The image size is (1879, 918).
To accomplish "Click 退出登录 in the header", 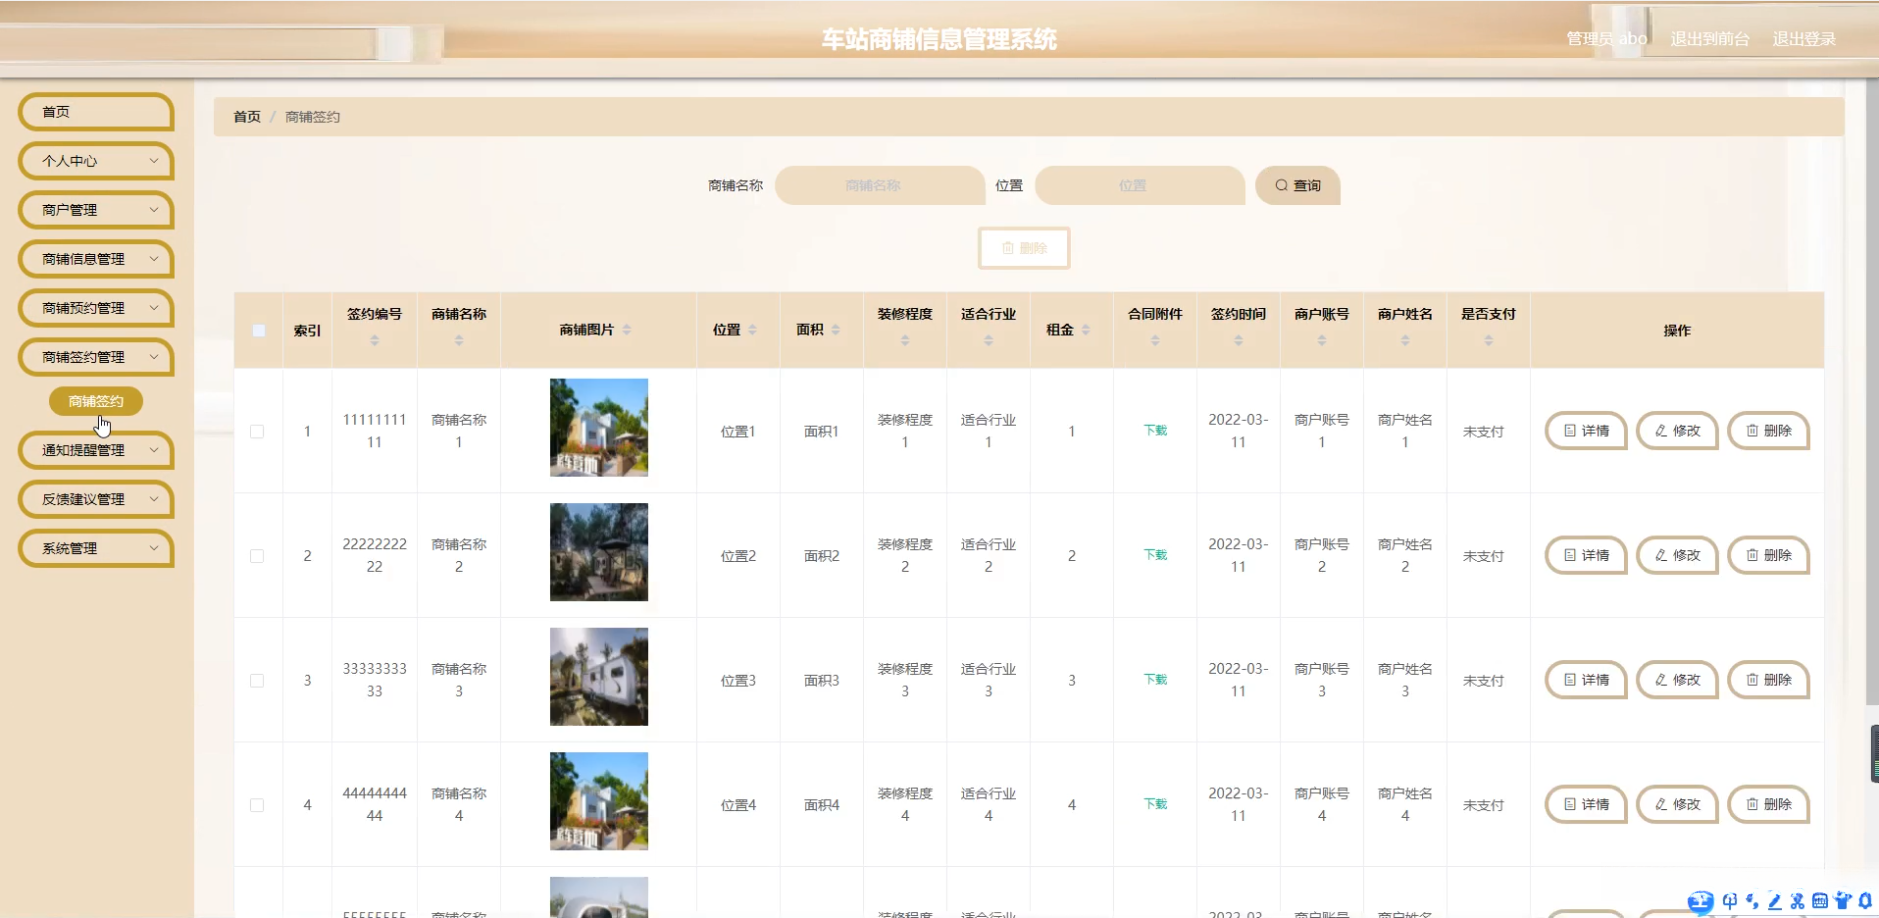I will point(1804,39).
